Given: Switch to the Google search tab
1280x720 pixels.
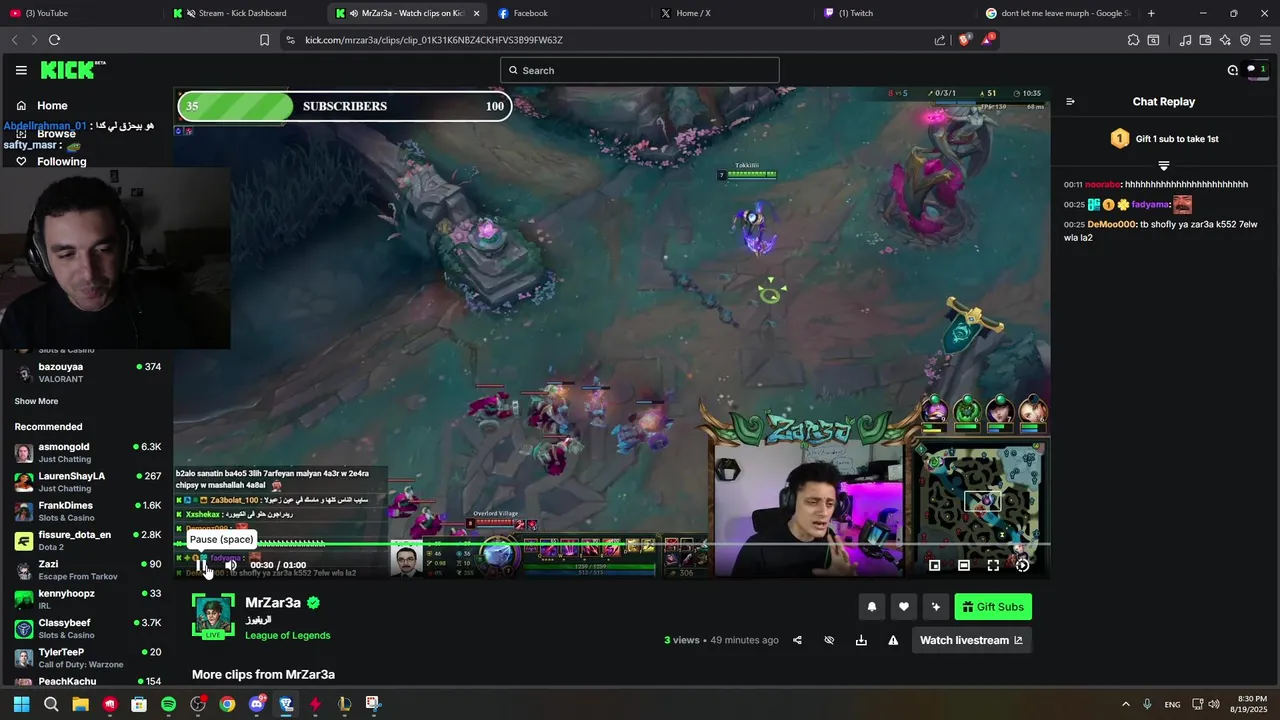Looking at the screenshot, I should [1059, 13].
